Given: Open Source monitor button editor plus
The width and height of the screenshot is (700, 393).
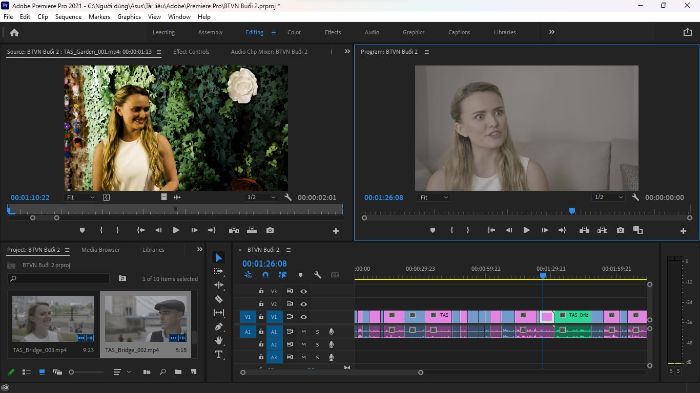Looking at the screenshot, I should coord(336,231).
